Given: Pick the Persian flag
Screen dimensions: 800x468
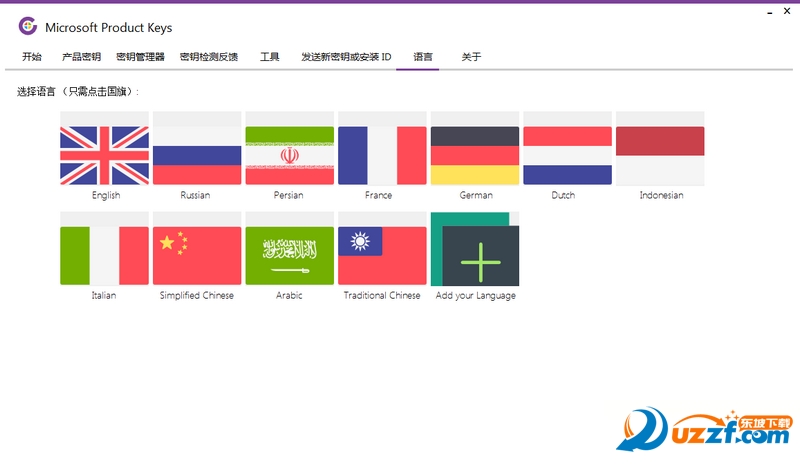Looking at the screenshot, I should pyautogui.click(x=290, y=156).
